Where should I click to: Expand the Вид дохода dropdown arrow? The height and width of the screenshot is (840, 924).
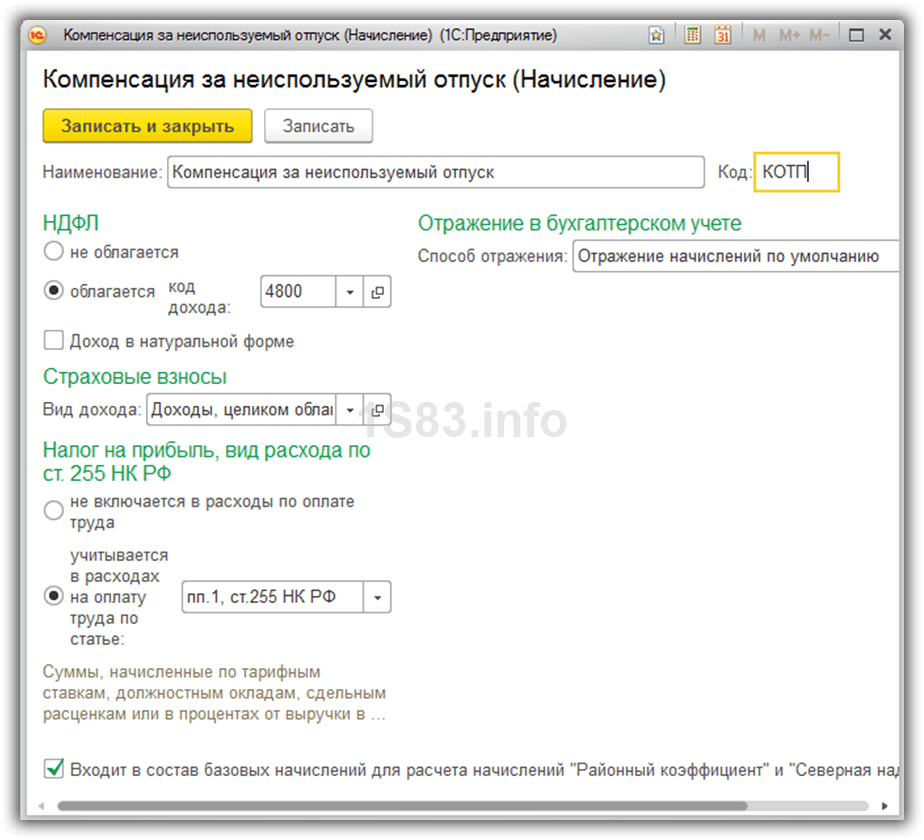click(350, 410)
